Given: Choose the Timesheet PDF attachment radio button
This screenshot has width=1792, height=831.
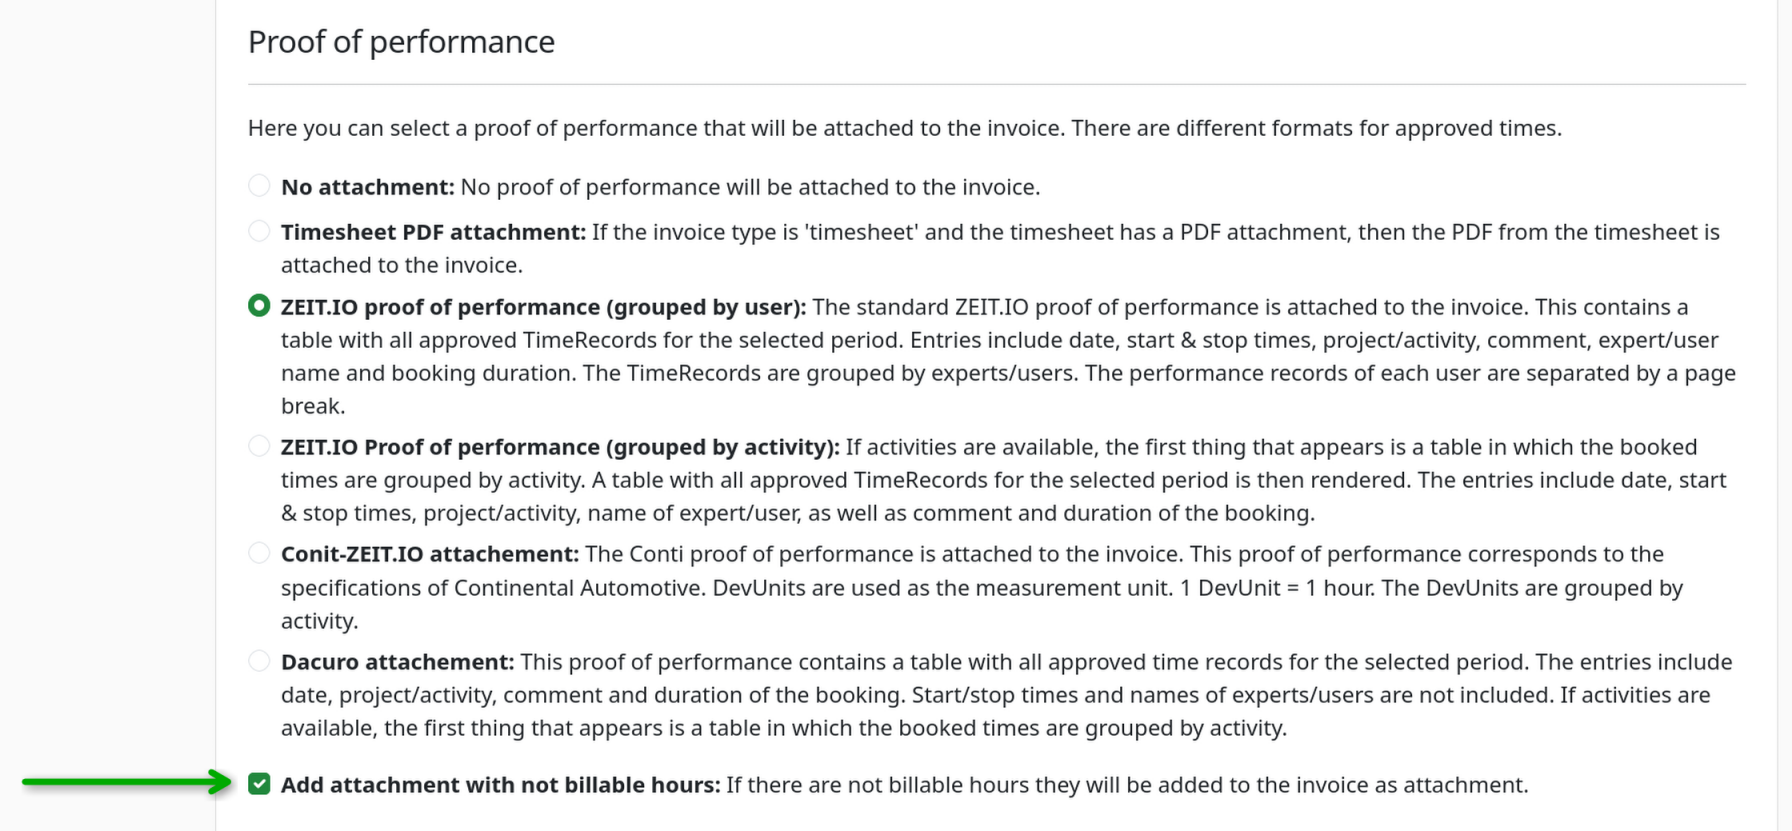Looking at the screenshot, I should pos(259,231).
